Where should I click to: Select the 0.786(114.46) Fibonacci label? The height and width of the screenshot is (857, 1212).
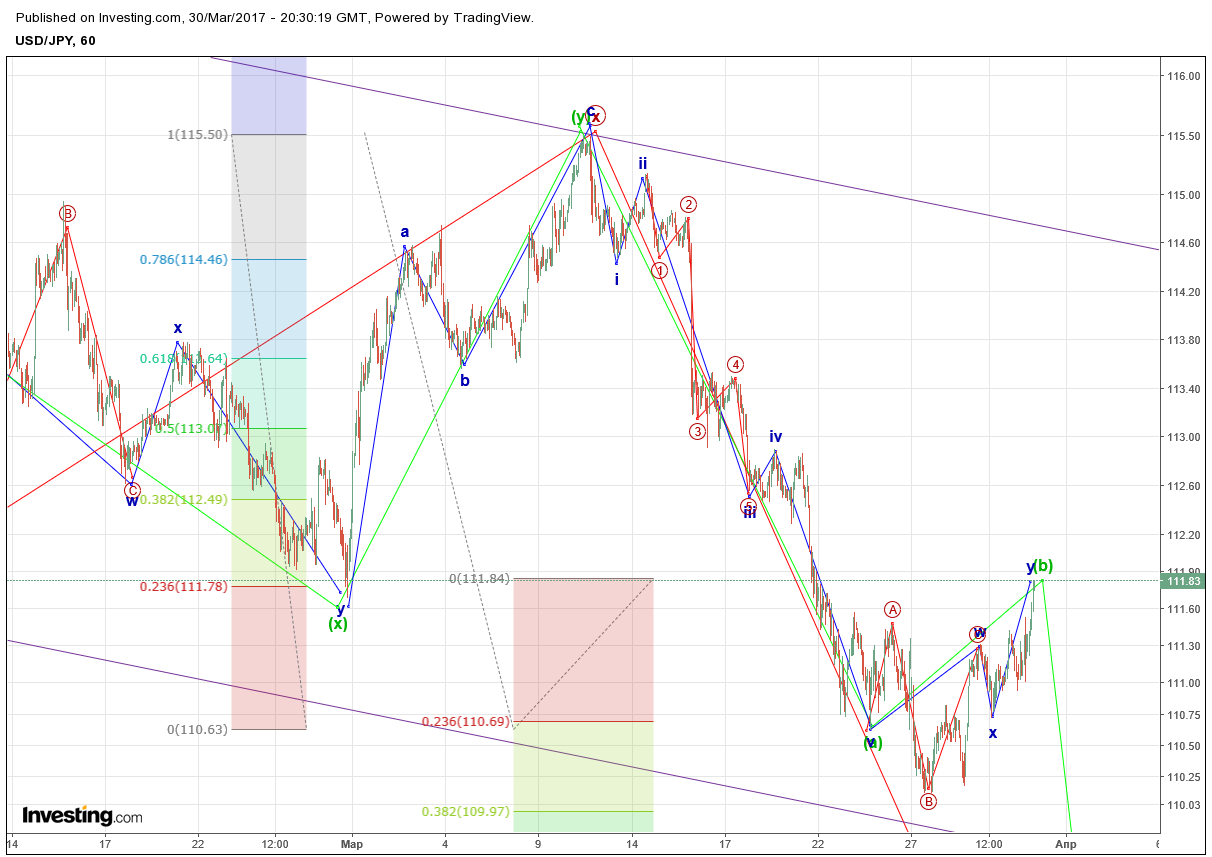click(184, 259)
